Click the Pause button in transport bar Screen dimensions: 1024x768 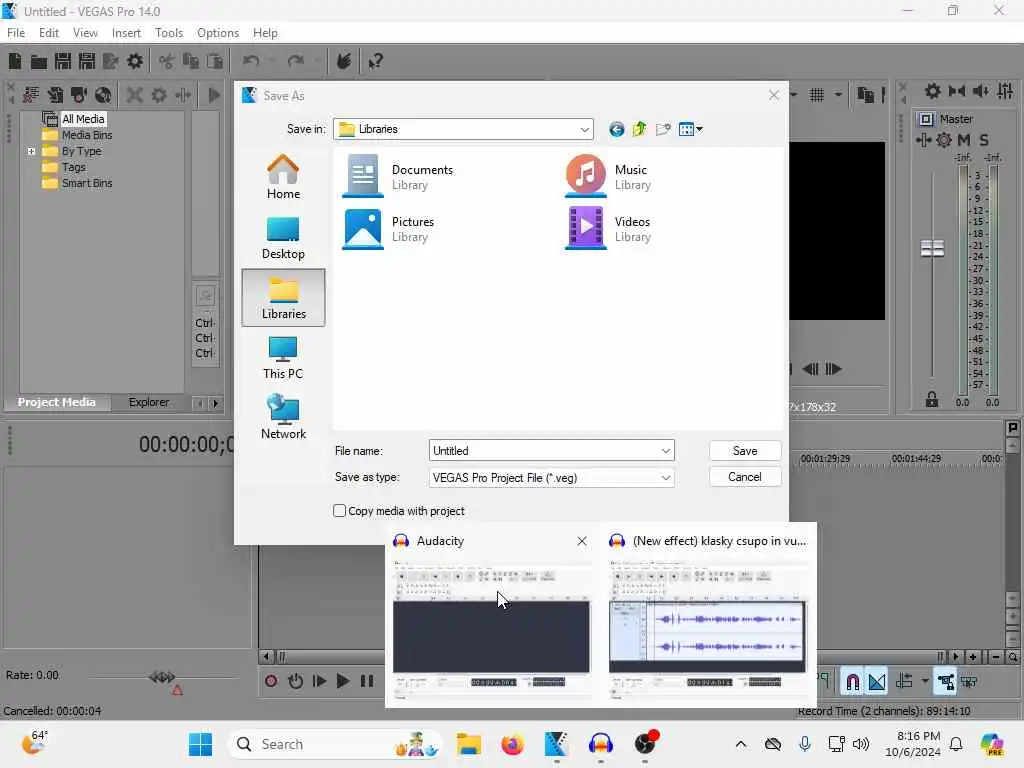coord(367,682)
